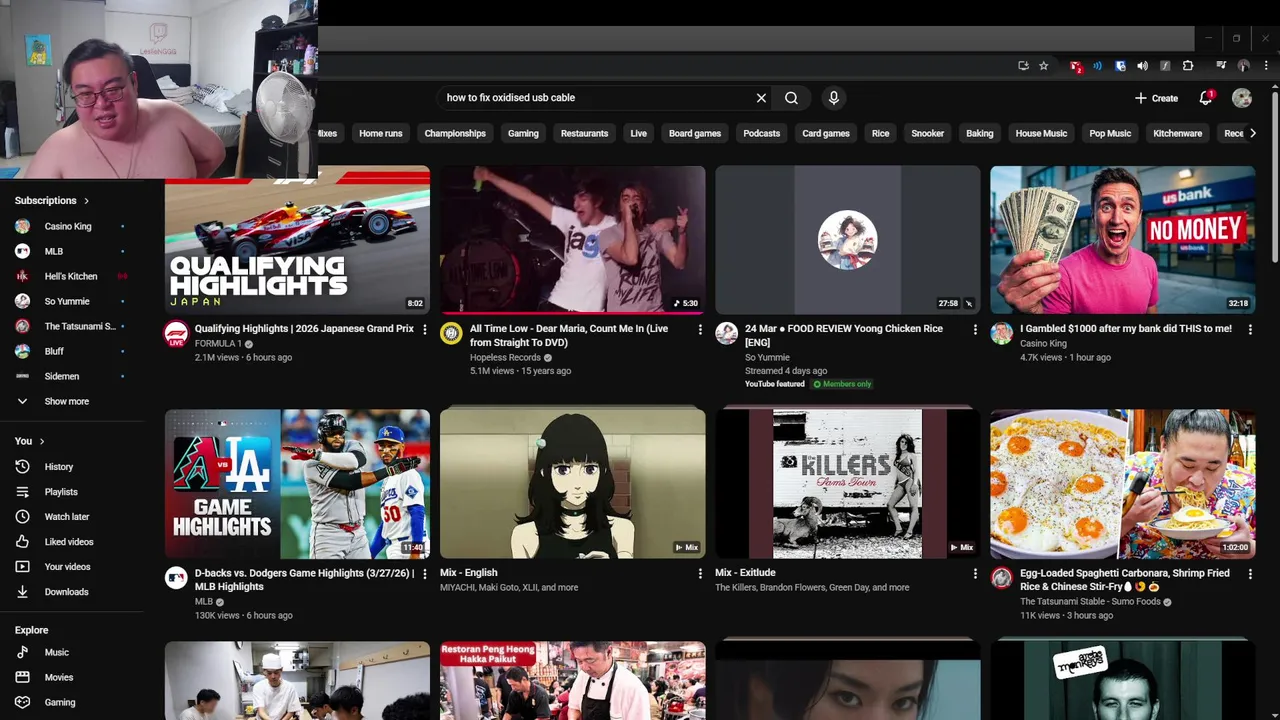This screenshot has height=720, width=1280.
Task: Expand the You section header
Action: point(29,441)
